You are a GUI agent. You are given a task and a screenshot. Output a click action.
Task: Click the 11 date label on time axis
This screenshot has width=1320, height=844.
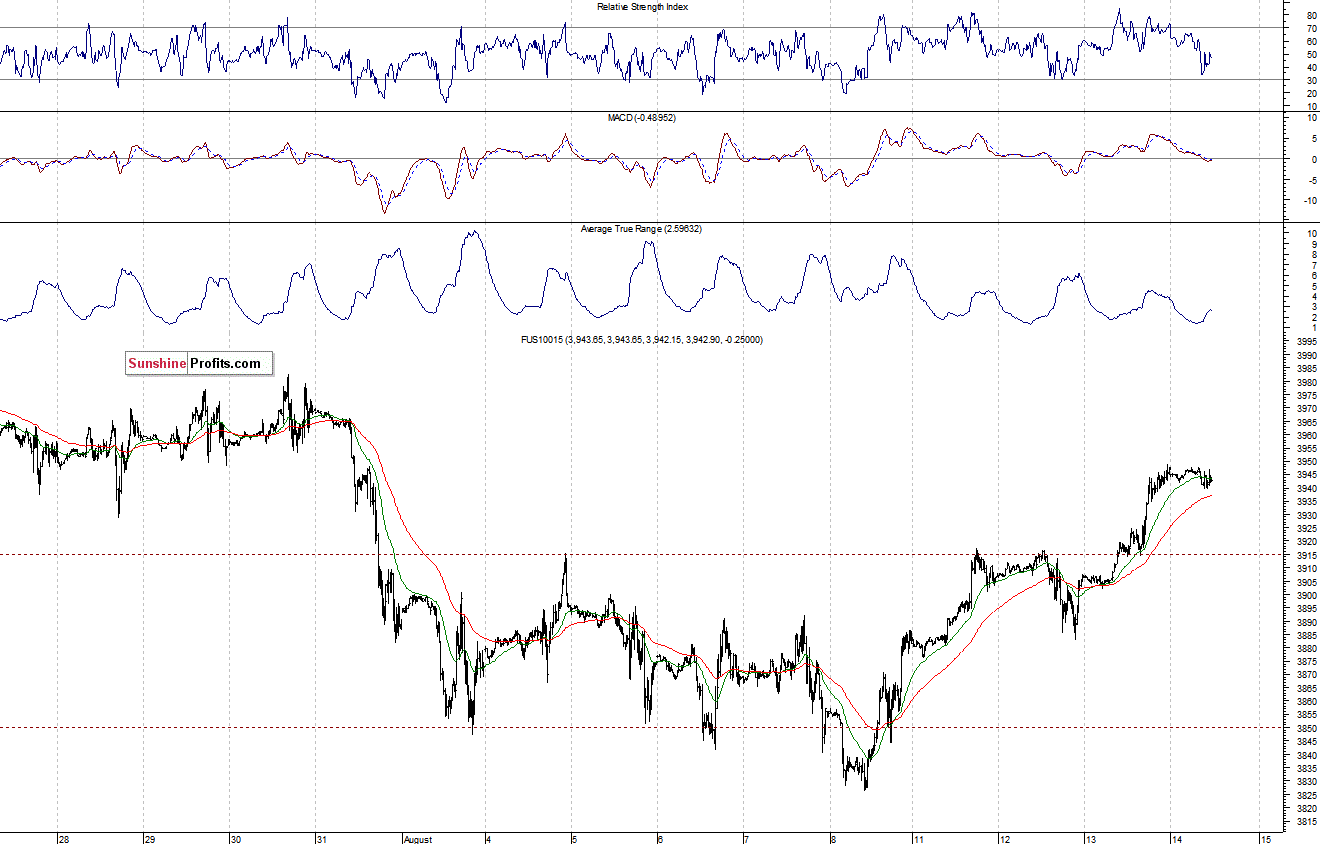(x=920, y=839)
